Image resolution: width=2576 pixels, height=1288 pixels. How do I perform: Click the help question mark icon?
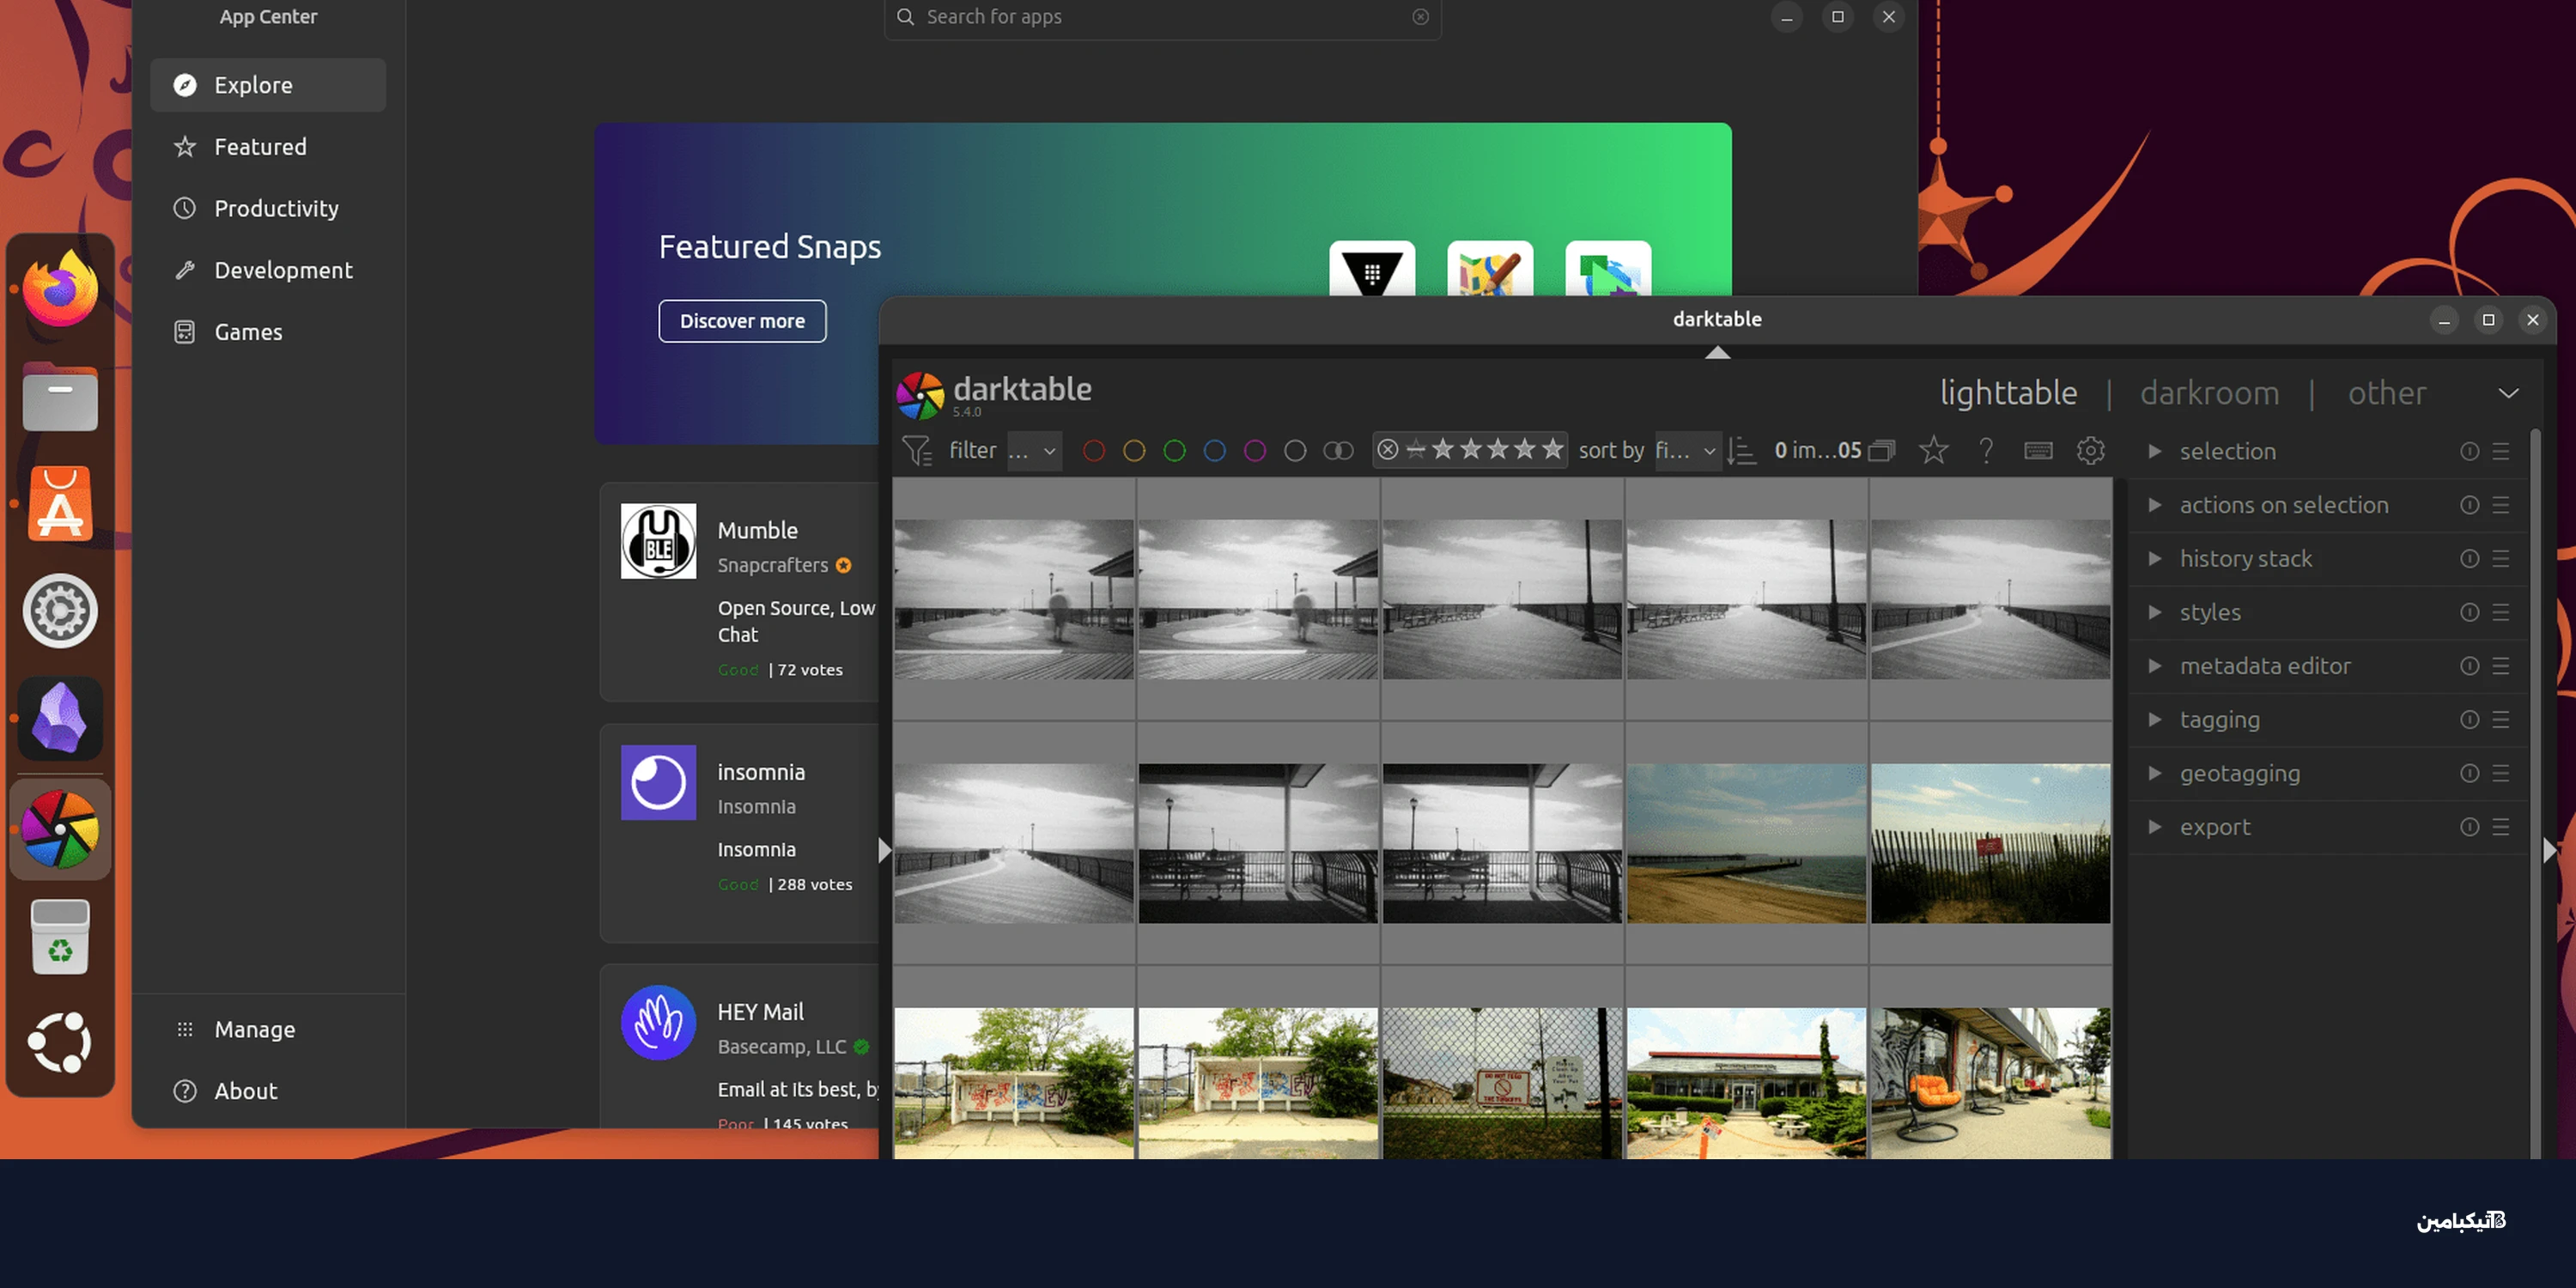pyautogui.click(x=1986, y=451)
